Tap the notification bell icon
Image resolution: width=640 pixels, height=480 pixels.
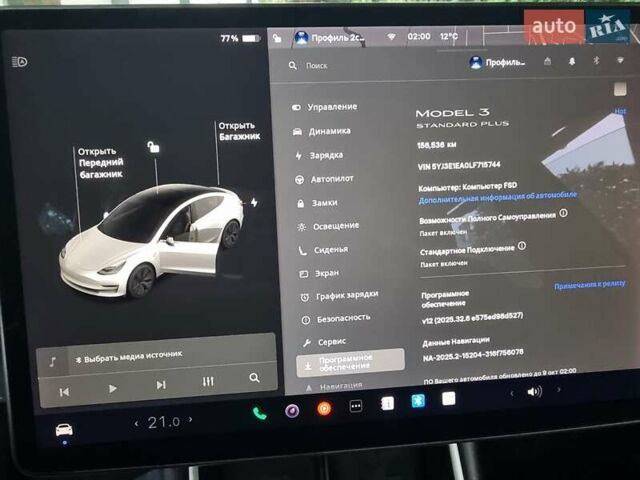pos(573,61)
